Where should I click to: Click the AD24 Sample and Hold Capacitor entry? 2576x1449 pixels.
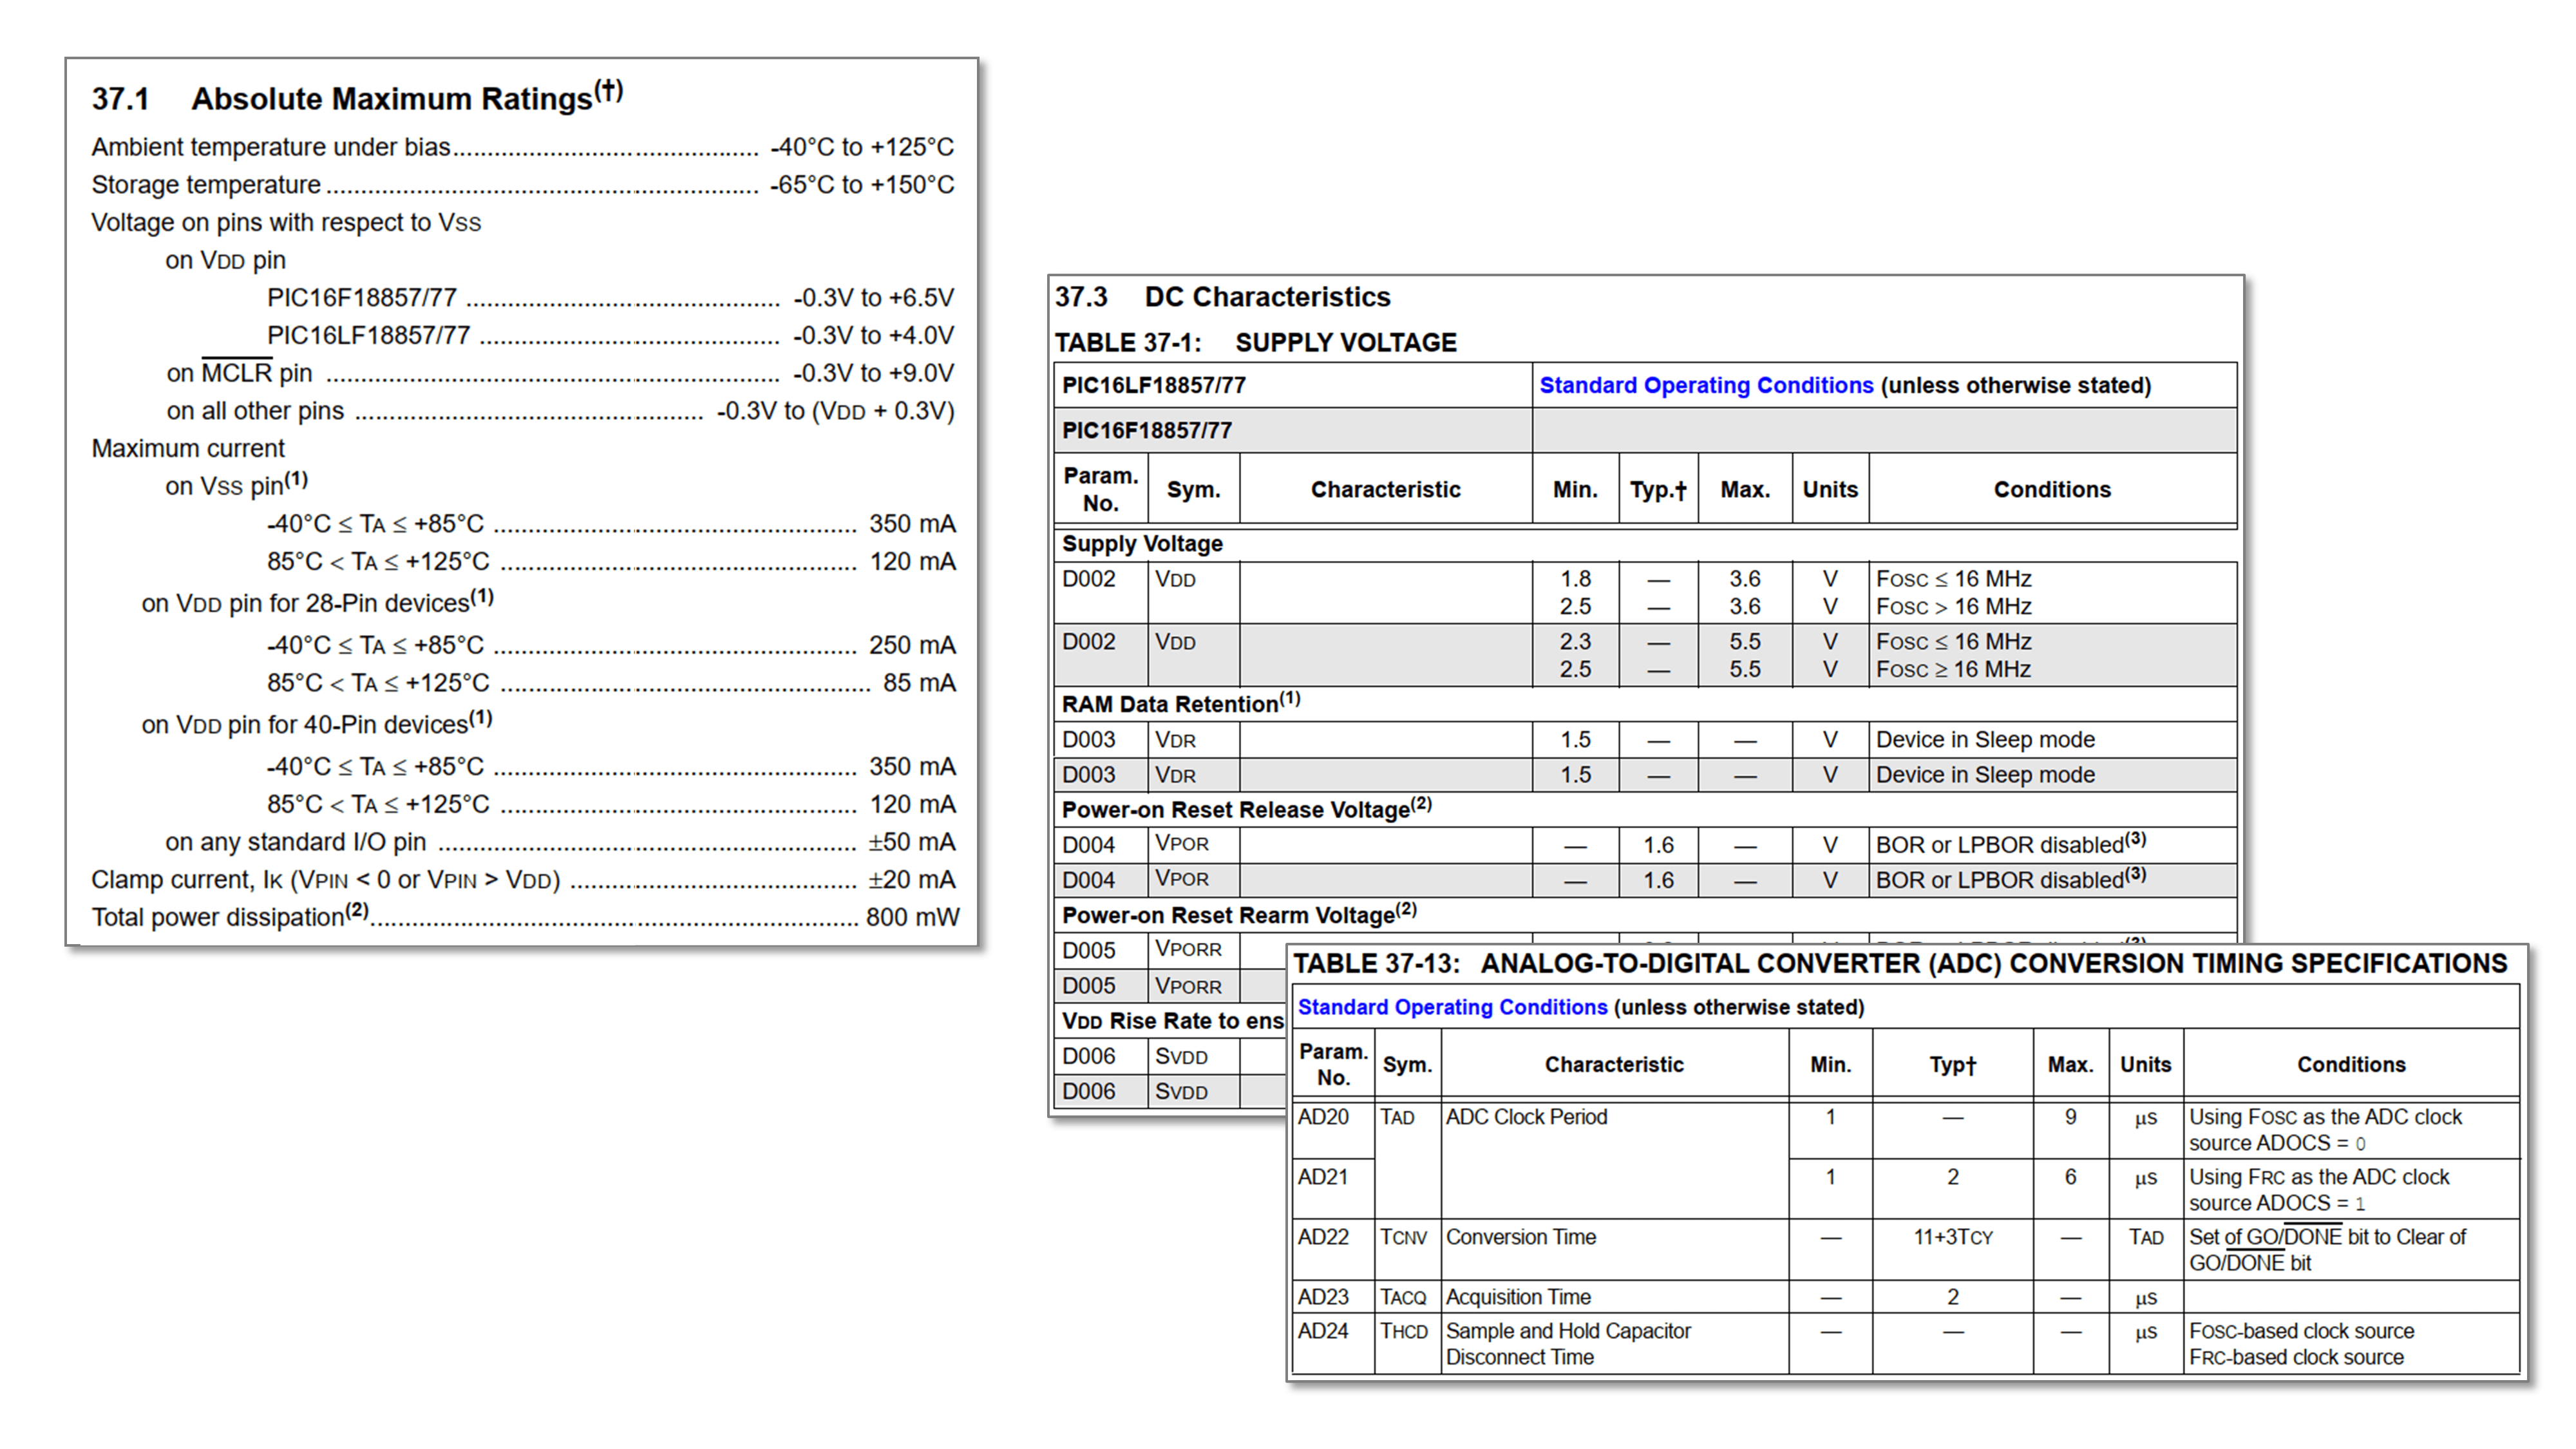[x=1906, y=1344]
